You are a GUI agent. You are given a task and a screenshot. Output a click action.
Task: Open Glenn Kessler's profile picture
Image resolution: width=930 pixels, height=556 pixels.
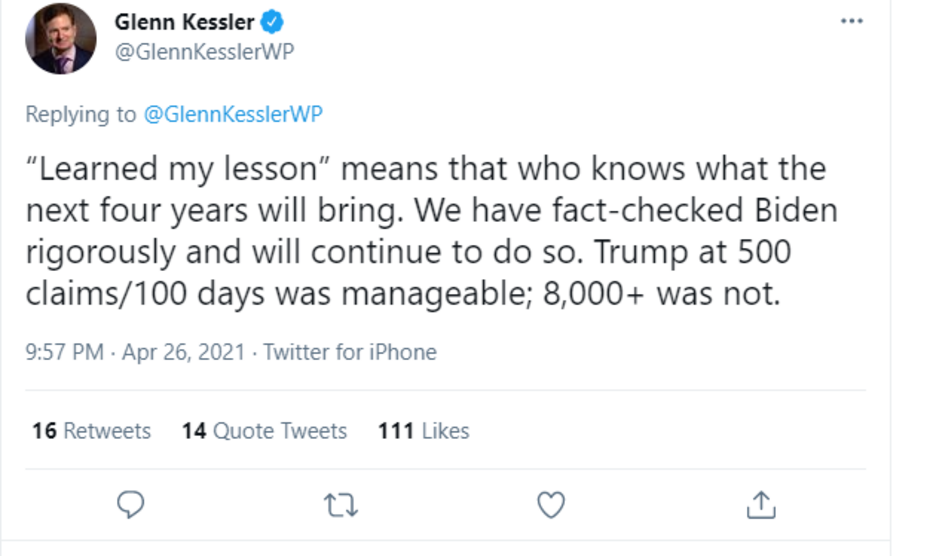point(61,39)
